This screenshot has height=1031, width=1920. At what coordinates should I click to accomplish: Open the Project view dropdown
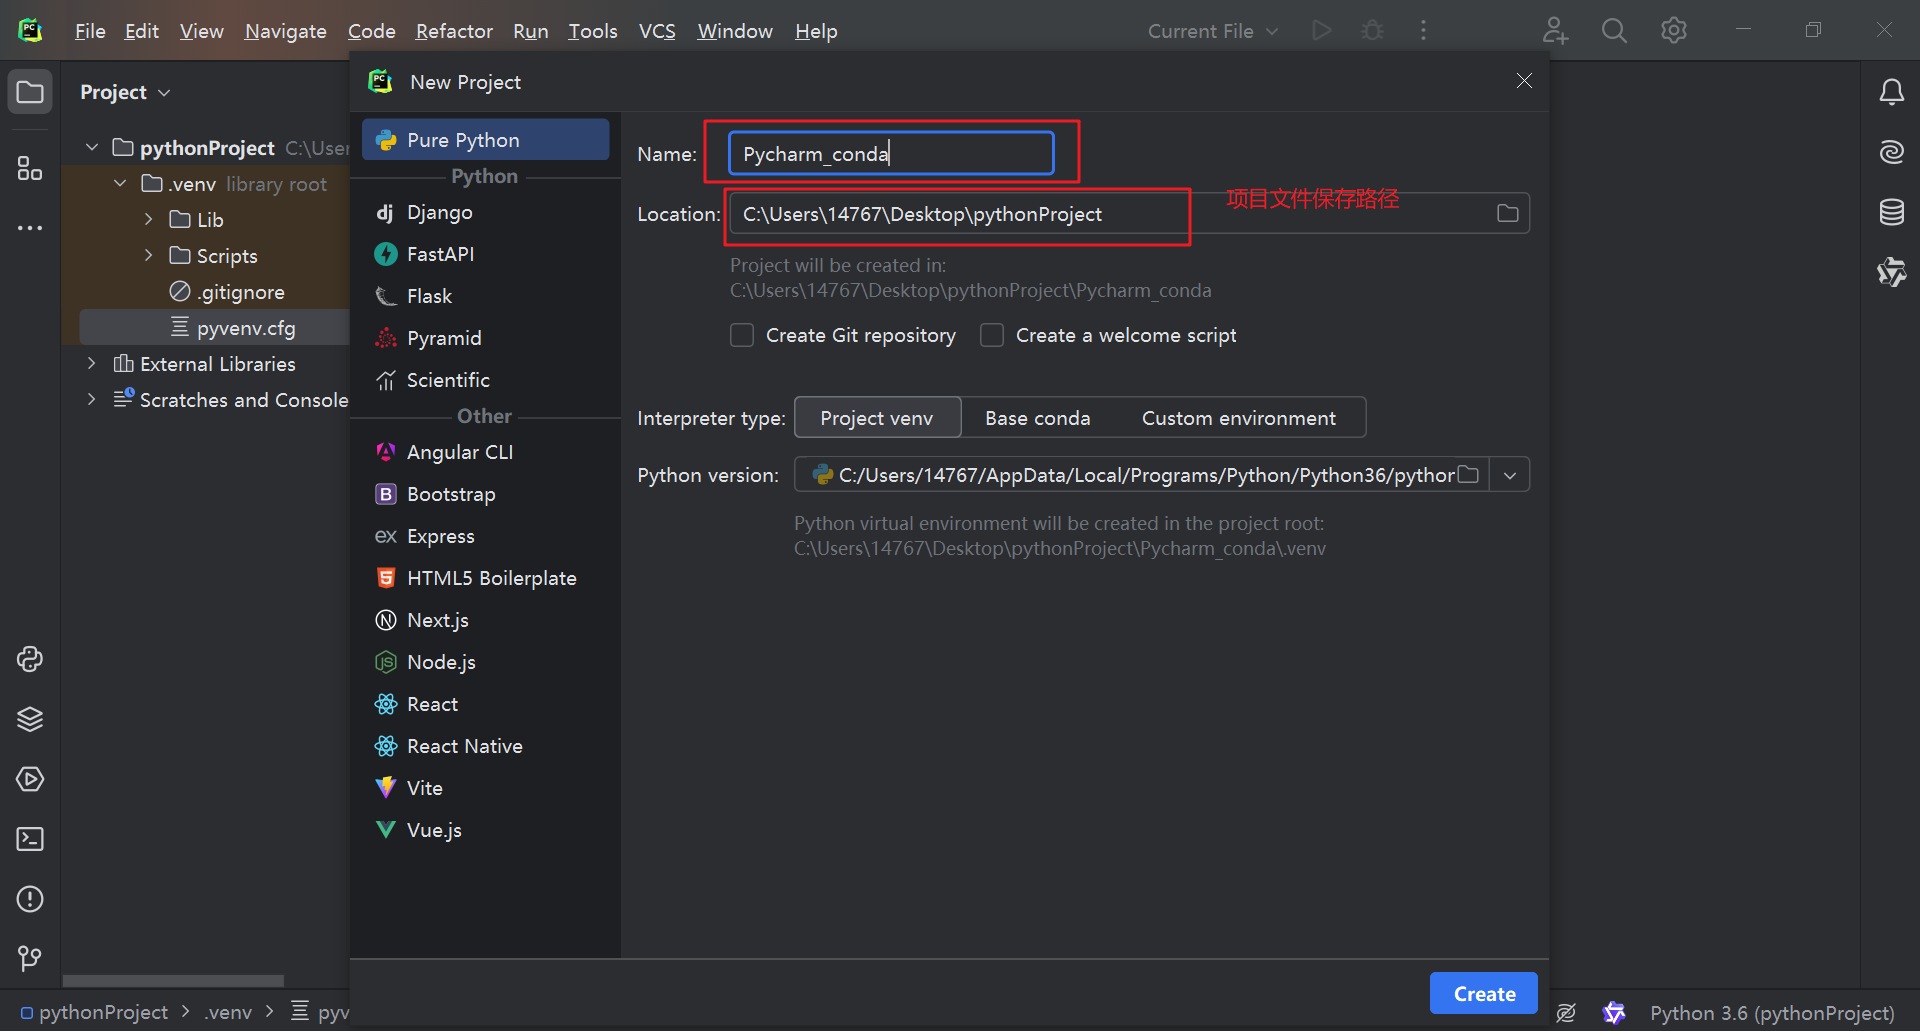click(125, 92)
